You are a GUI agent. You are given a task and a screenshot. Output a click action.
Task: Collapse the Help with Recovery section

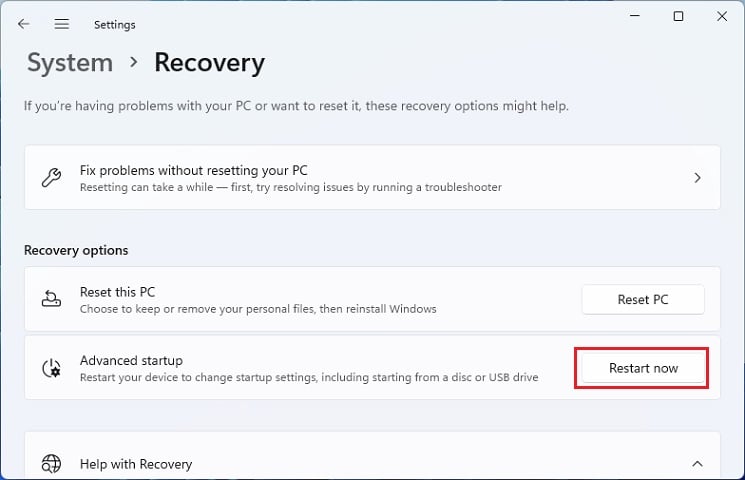click(697, 464)
